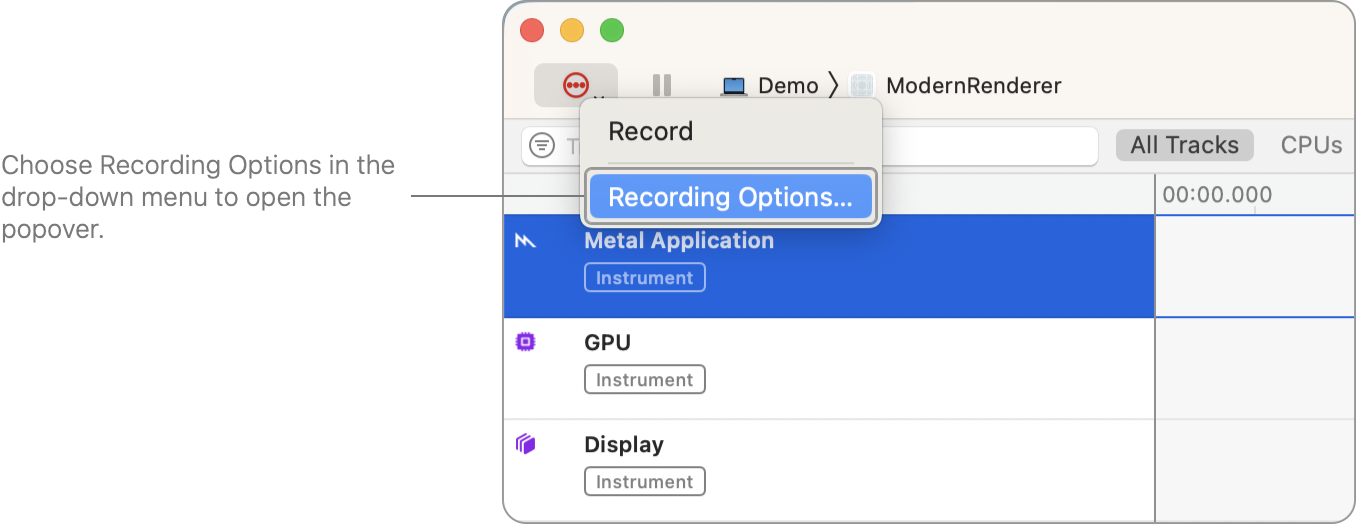This screenshot has width=1356, height=524.
Task: Click the filter icon in the search field
Action: [542, 146]
